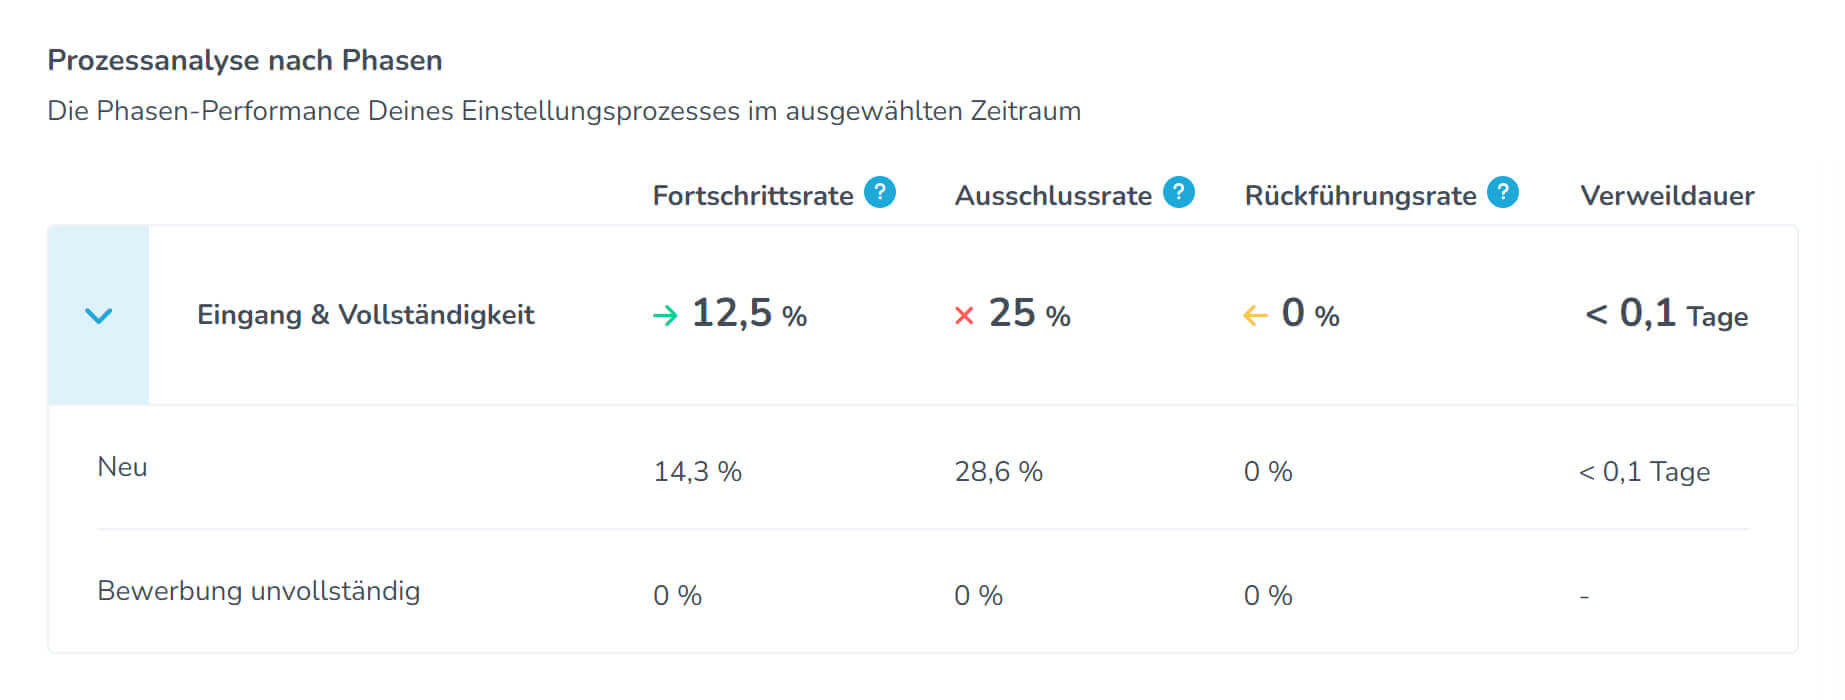This screenshot has height=700, width=1845.
Task: Select the Bewerbung unvollständig row
Action: point(258,591)
